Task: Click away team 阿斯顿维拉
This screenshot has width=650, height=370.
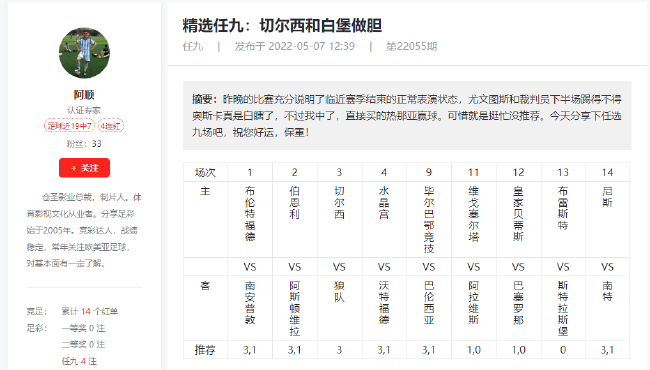Action: click(294, 308)
